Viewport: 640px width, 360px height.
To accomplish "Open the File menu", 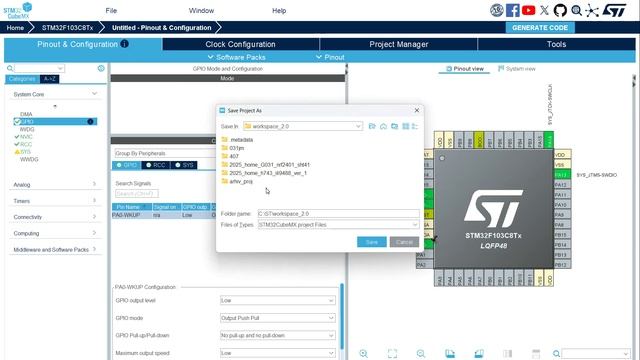I will (111, 11).
